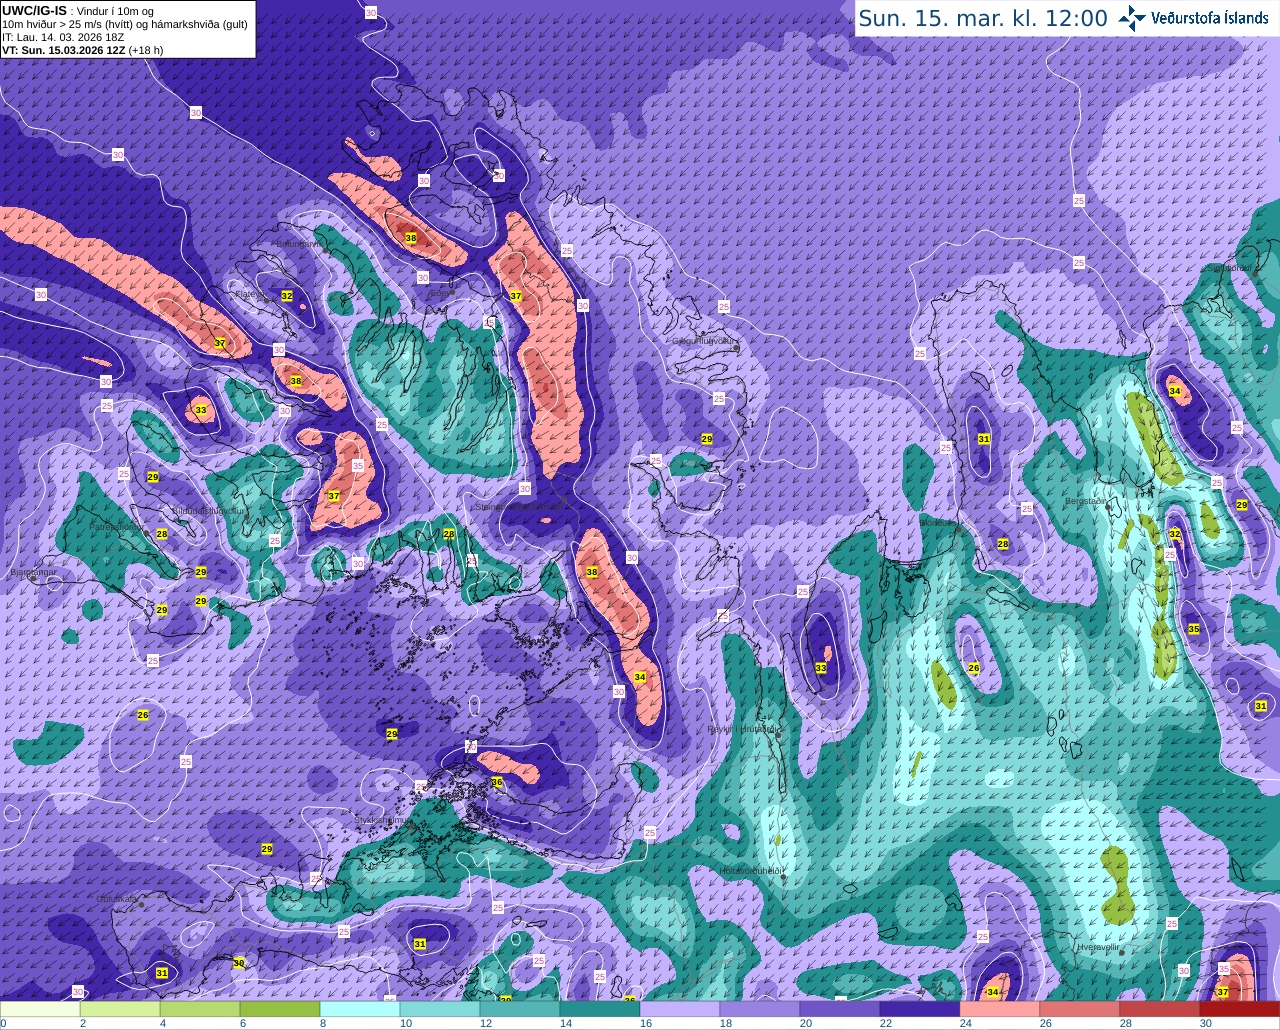Select the 16–18 m/s light lavender legend swatch

pos(680,1009)
